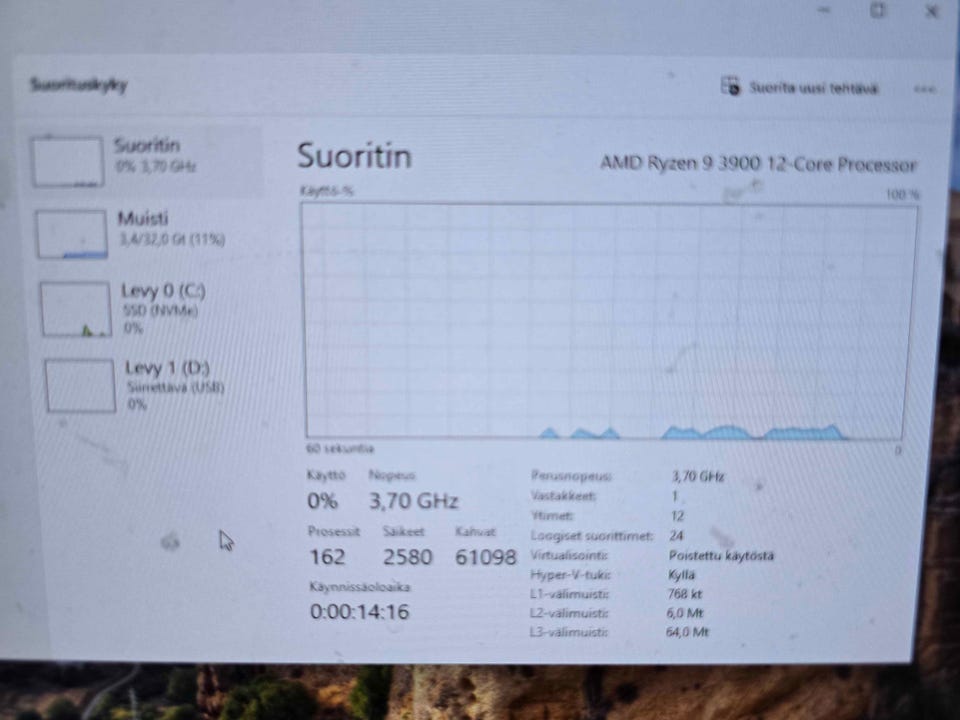Click the 60 sekuntia graph label
This screenshot has height=720, width=960.
(x=340, y=449)
